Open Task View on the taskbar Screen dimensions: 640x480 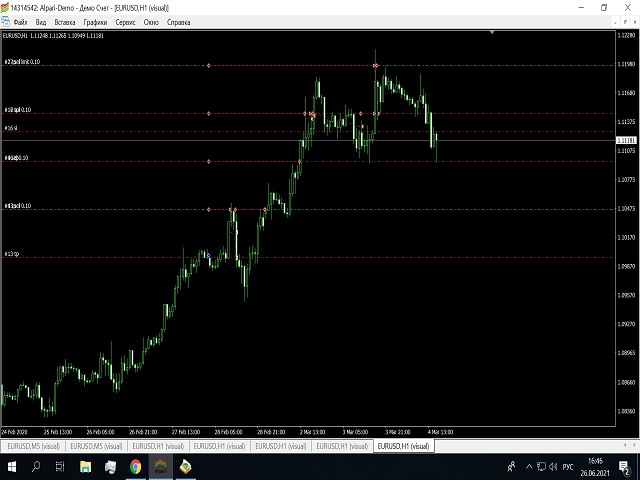click(x=60, y=467)
